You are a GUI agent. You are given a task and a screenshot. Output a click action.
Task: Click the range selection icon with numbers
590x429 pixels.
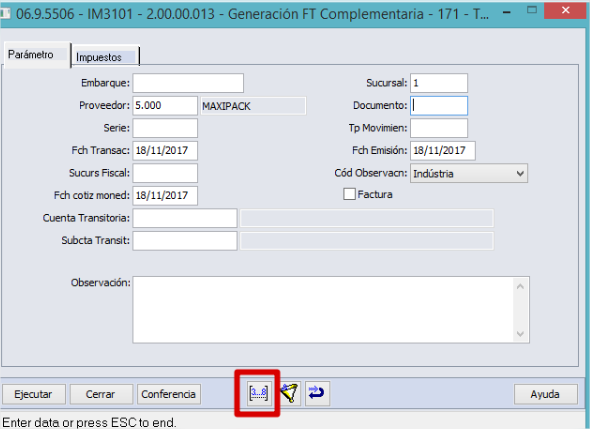click(x=259, y=394)
